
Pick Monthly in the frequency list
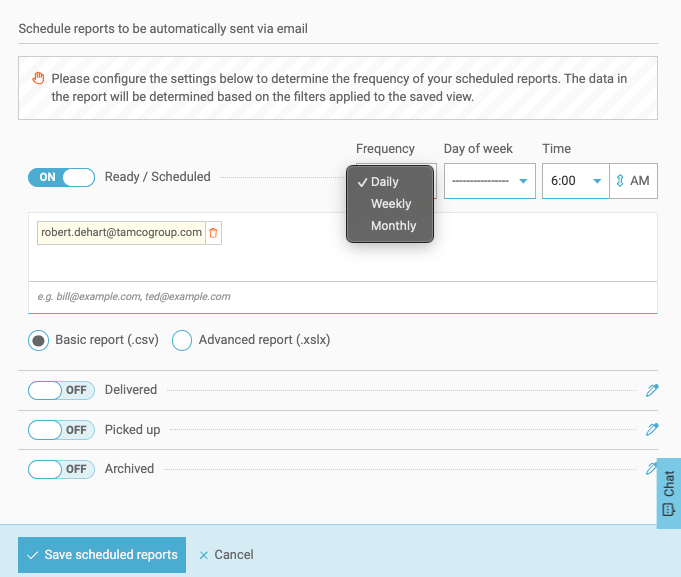tap(393, 226)
